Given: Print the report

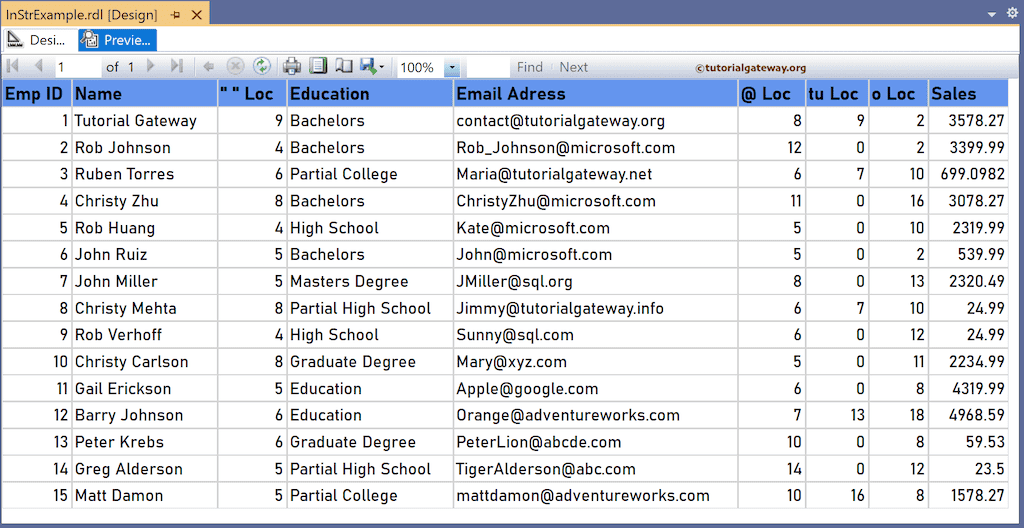Looking at the screenshot, I should [292, 66].
